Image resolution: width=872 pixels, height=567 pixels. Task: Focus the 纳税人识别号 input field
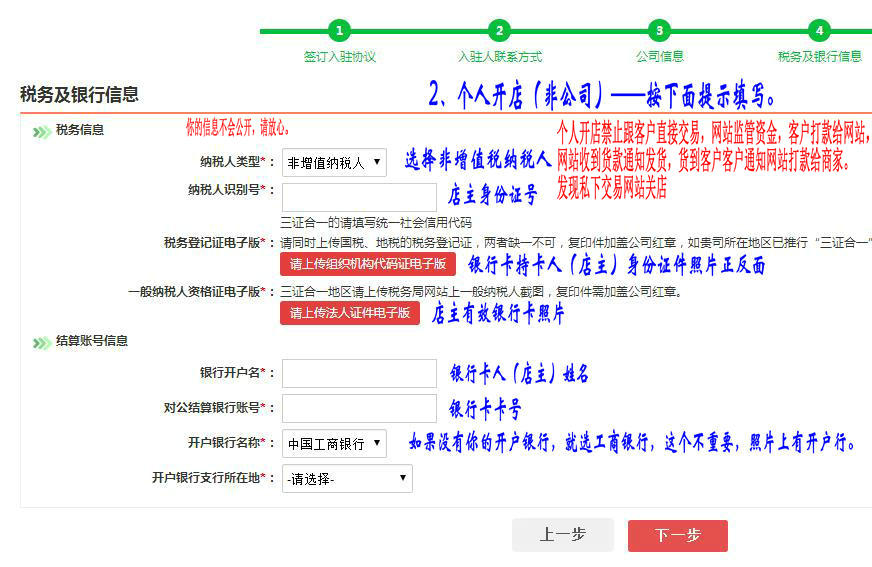click(359, 197)
